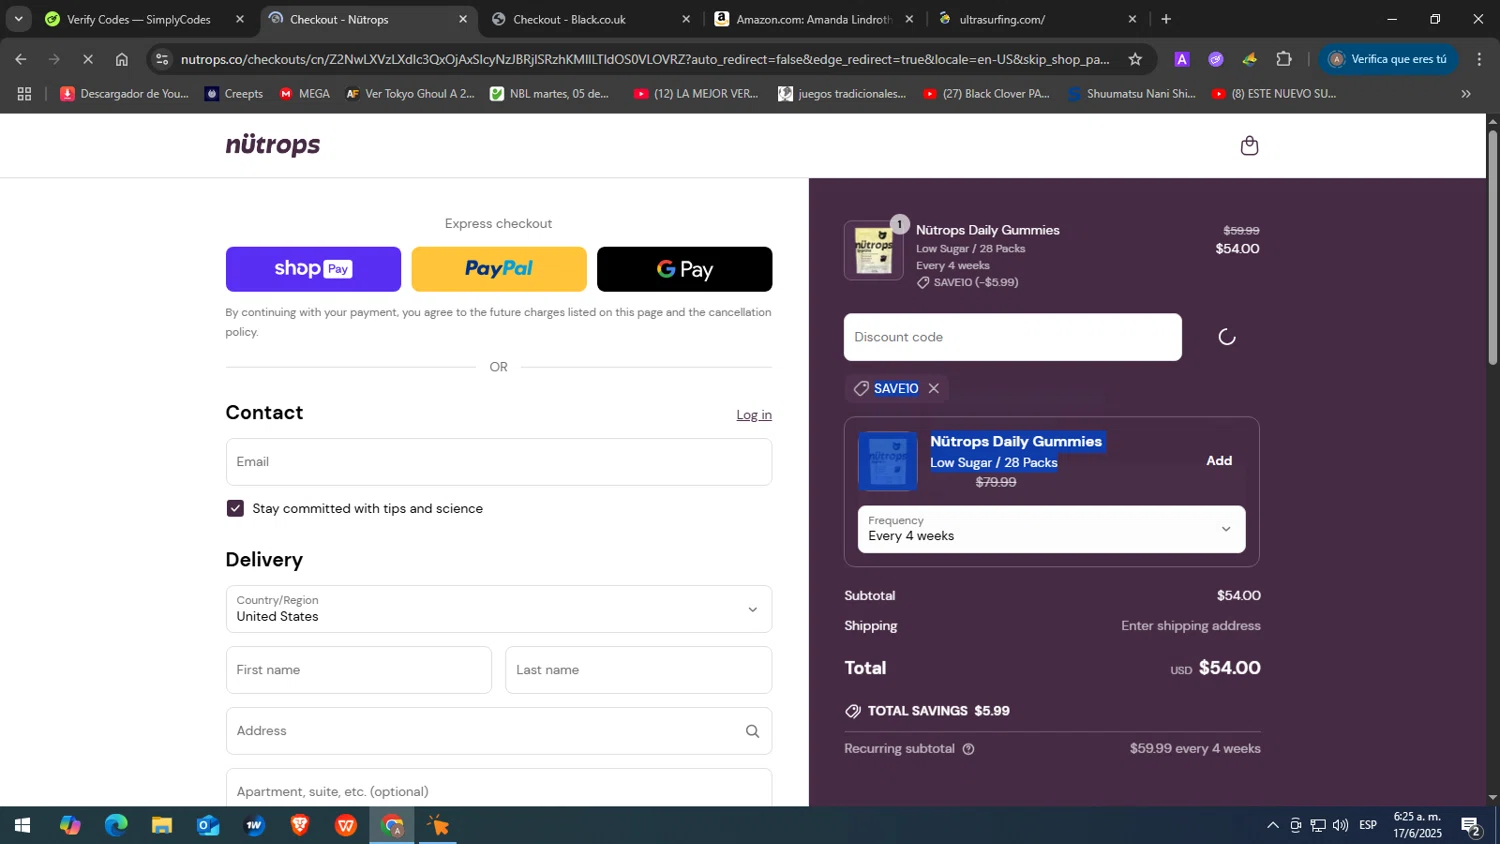
Task: Click the browser address bar URL
Action: [645, 59]
